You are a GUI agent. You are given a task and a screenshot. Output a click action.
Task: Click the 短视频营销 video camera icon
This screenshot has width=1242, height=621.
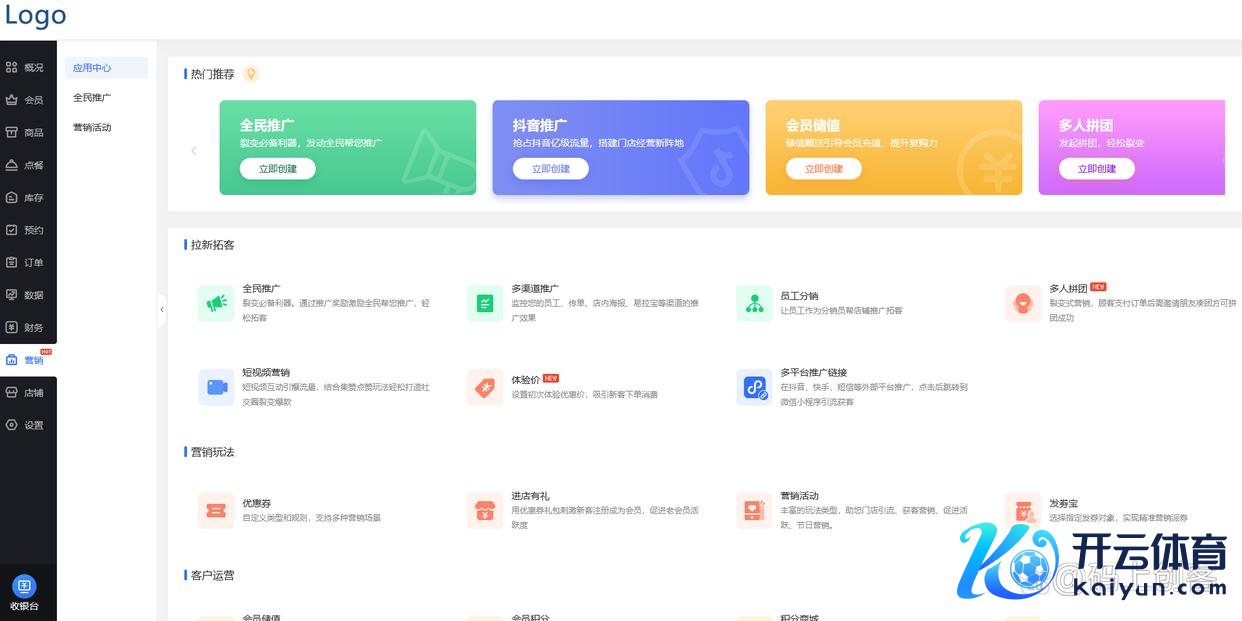coord(216,387)
